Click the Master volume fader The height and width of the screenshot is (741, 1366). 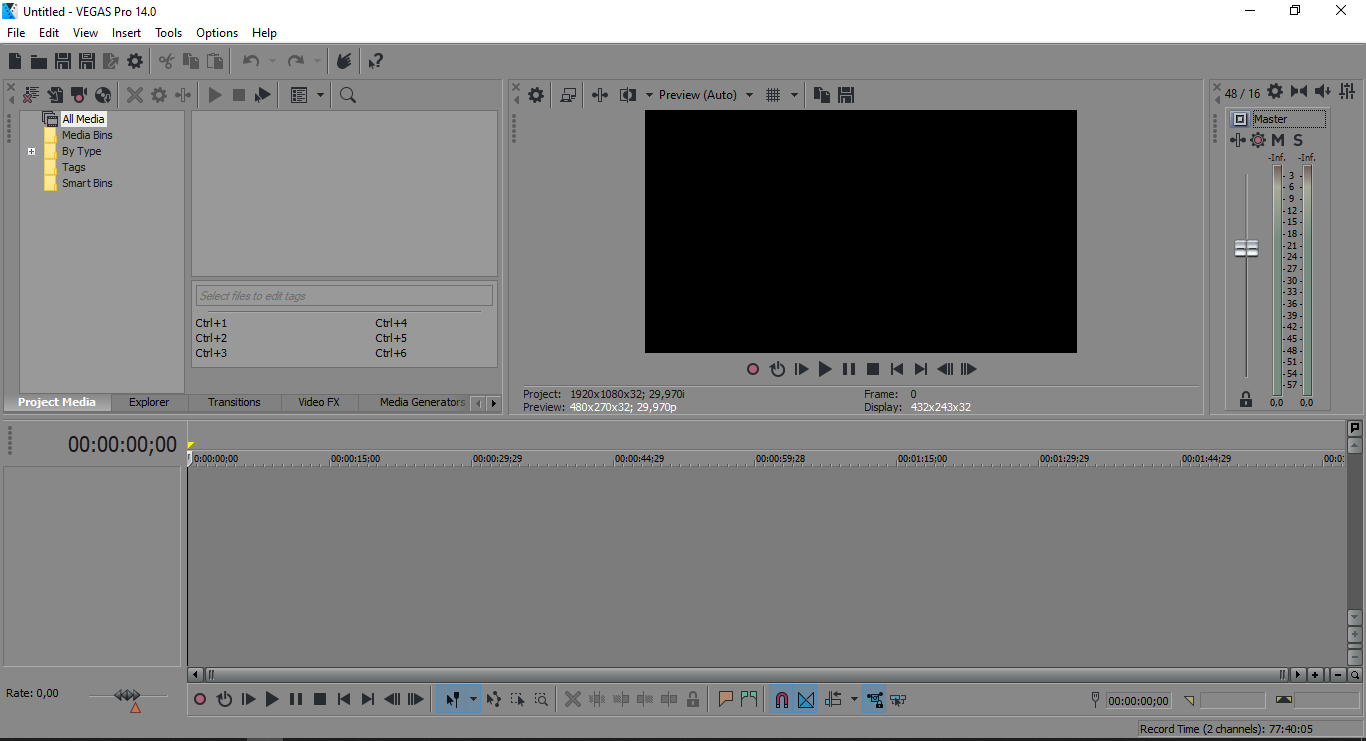click(x=1246, y=247)
